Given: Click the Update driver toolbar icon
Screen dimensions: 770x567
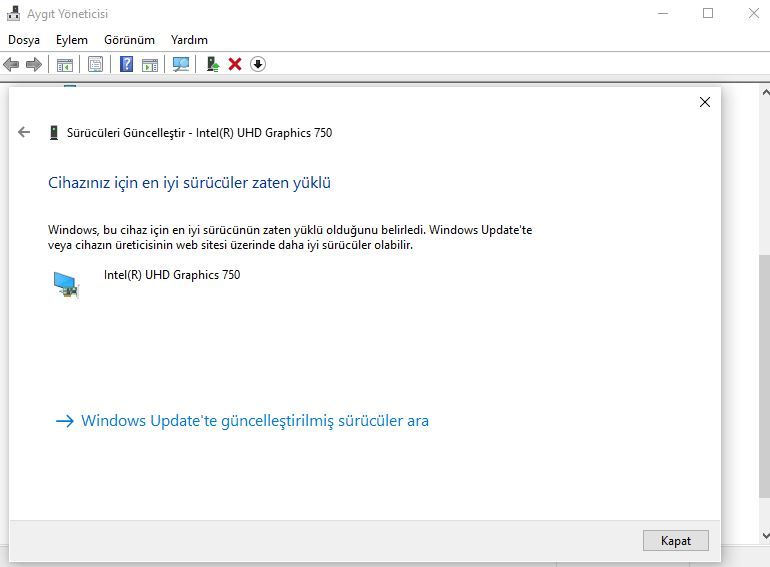Looking at the screenshot, I should click(x=212, y=64).
